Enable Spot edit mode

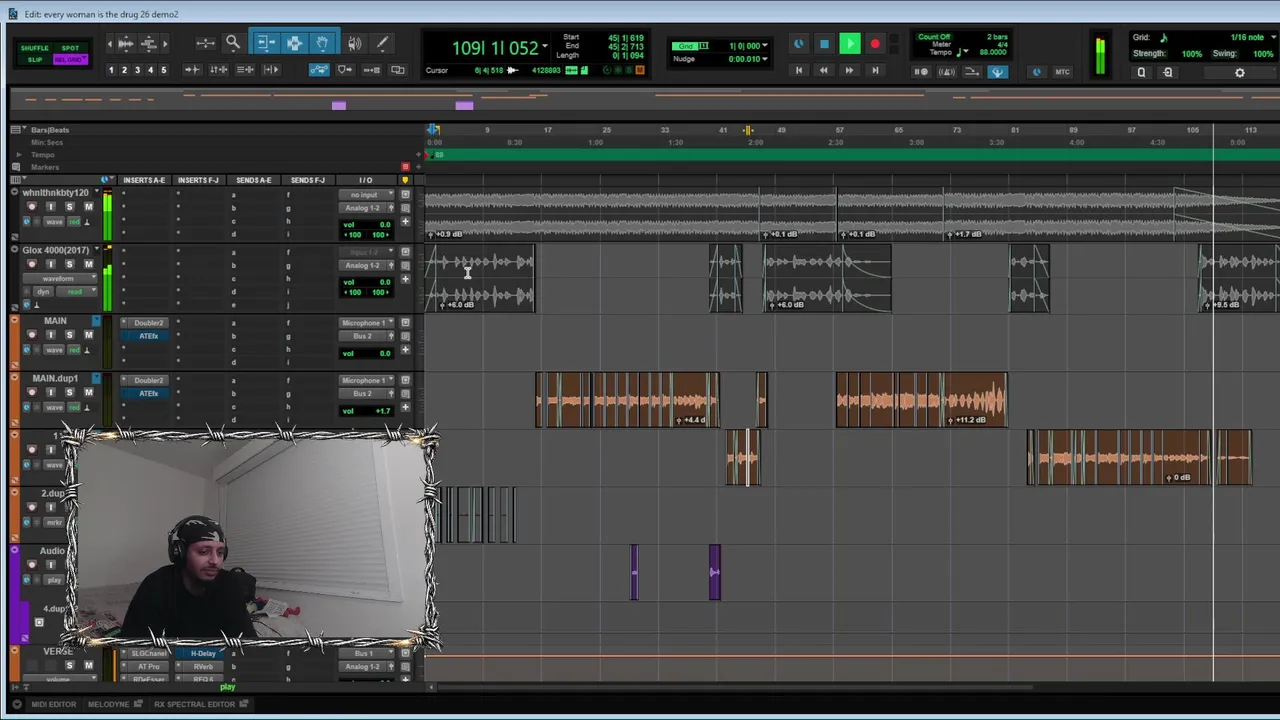pos(70,48)
